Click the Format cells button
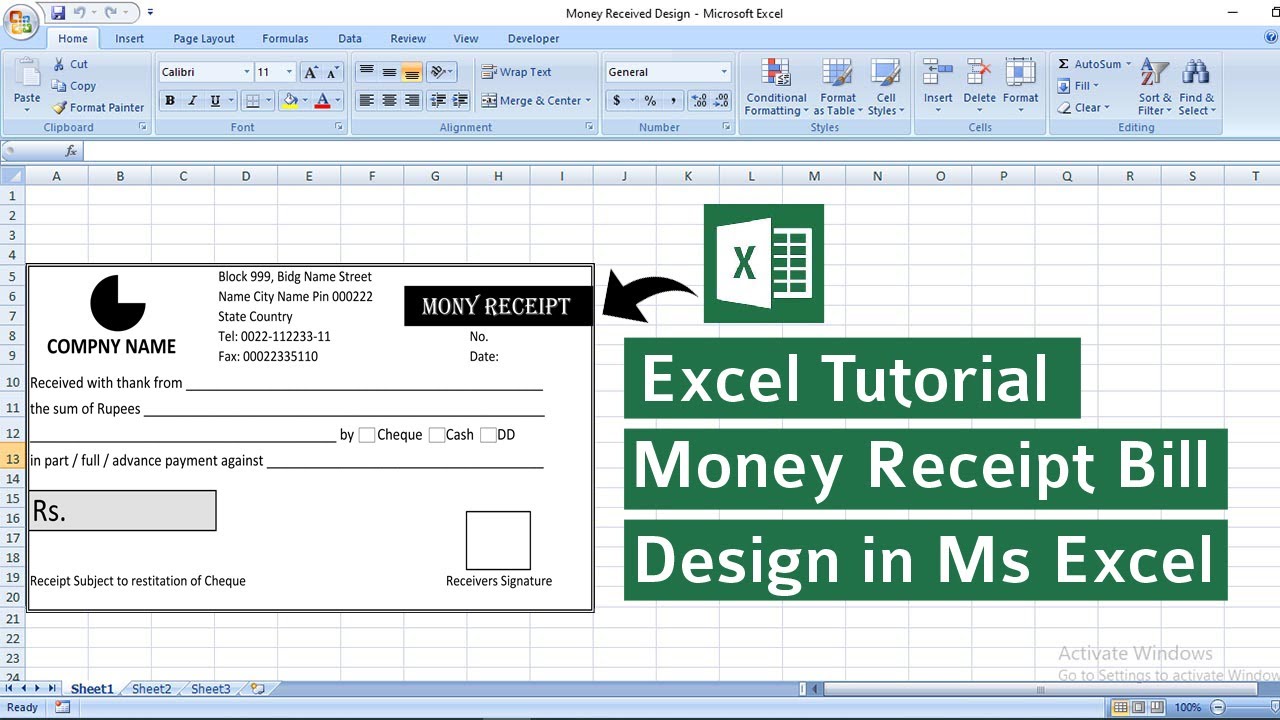The width and height of the screenshot is (1280, 720). (x=1020, y=86)
